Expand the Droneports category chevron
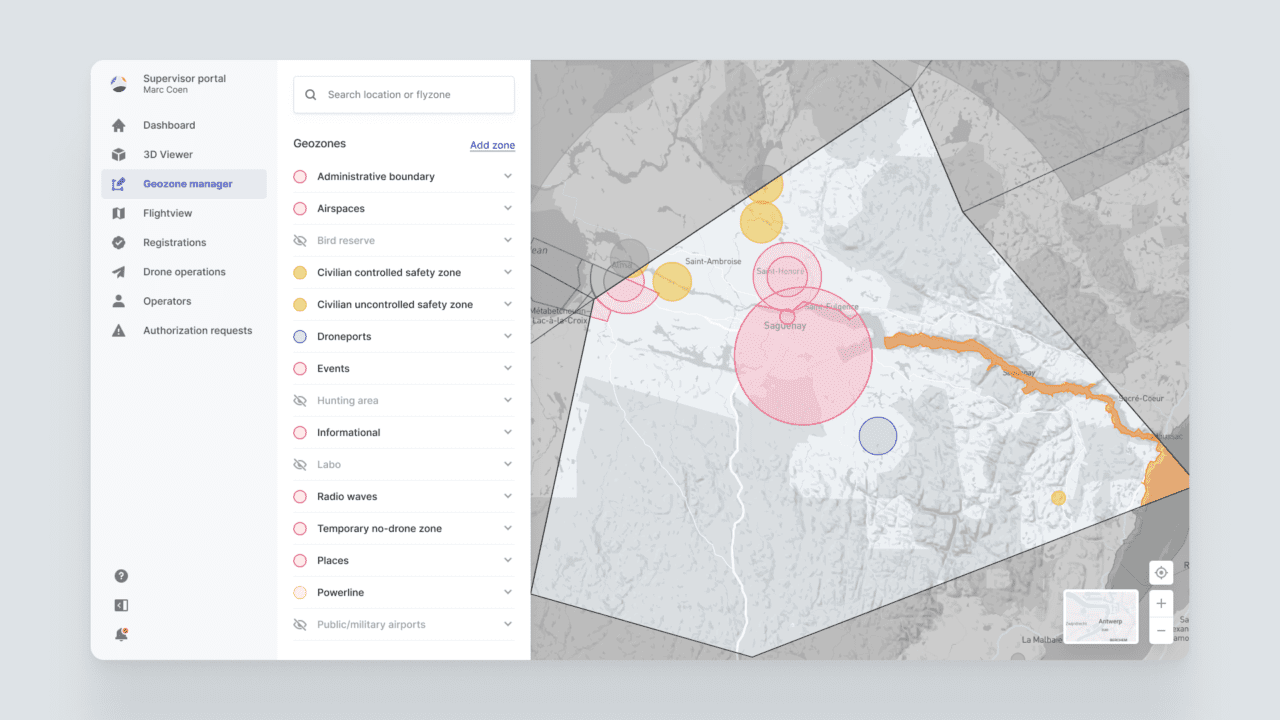 508,337
